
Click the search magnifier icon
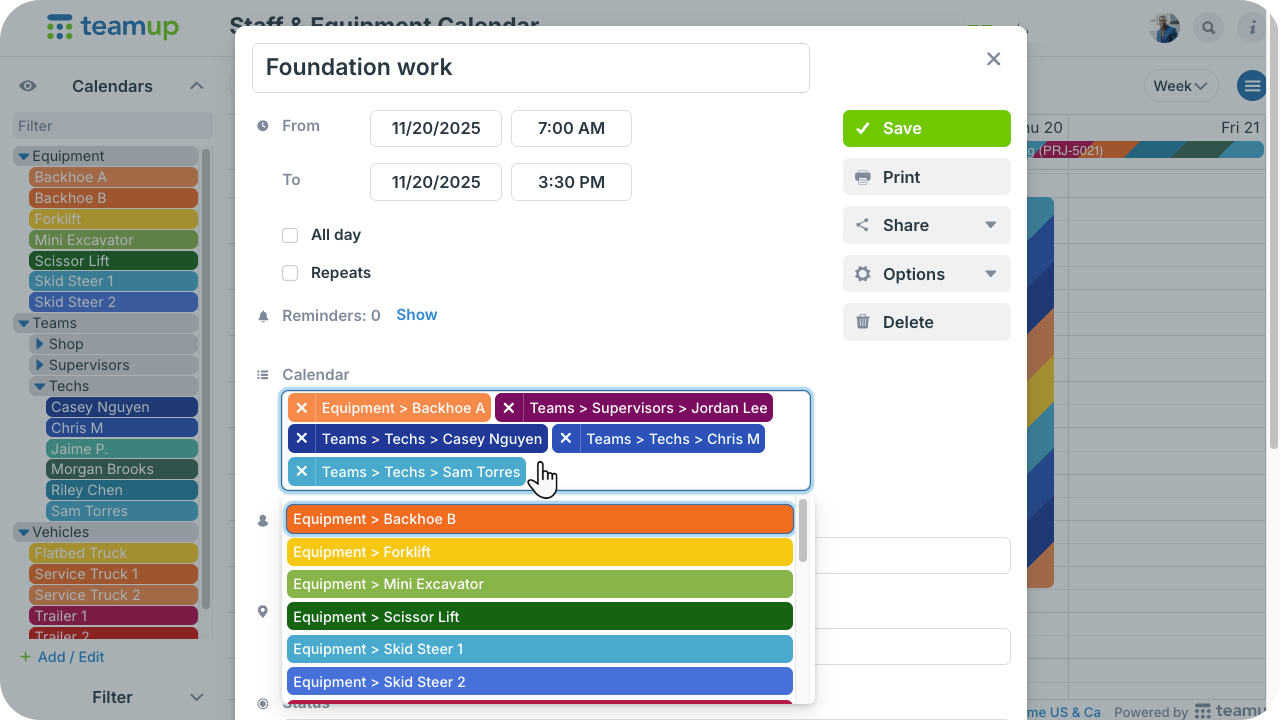1209,28
